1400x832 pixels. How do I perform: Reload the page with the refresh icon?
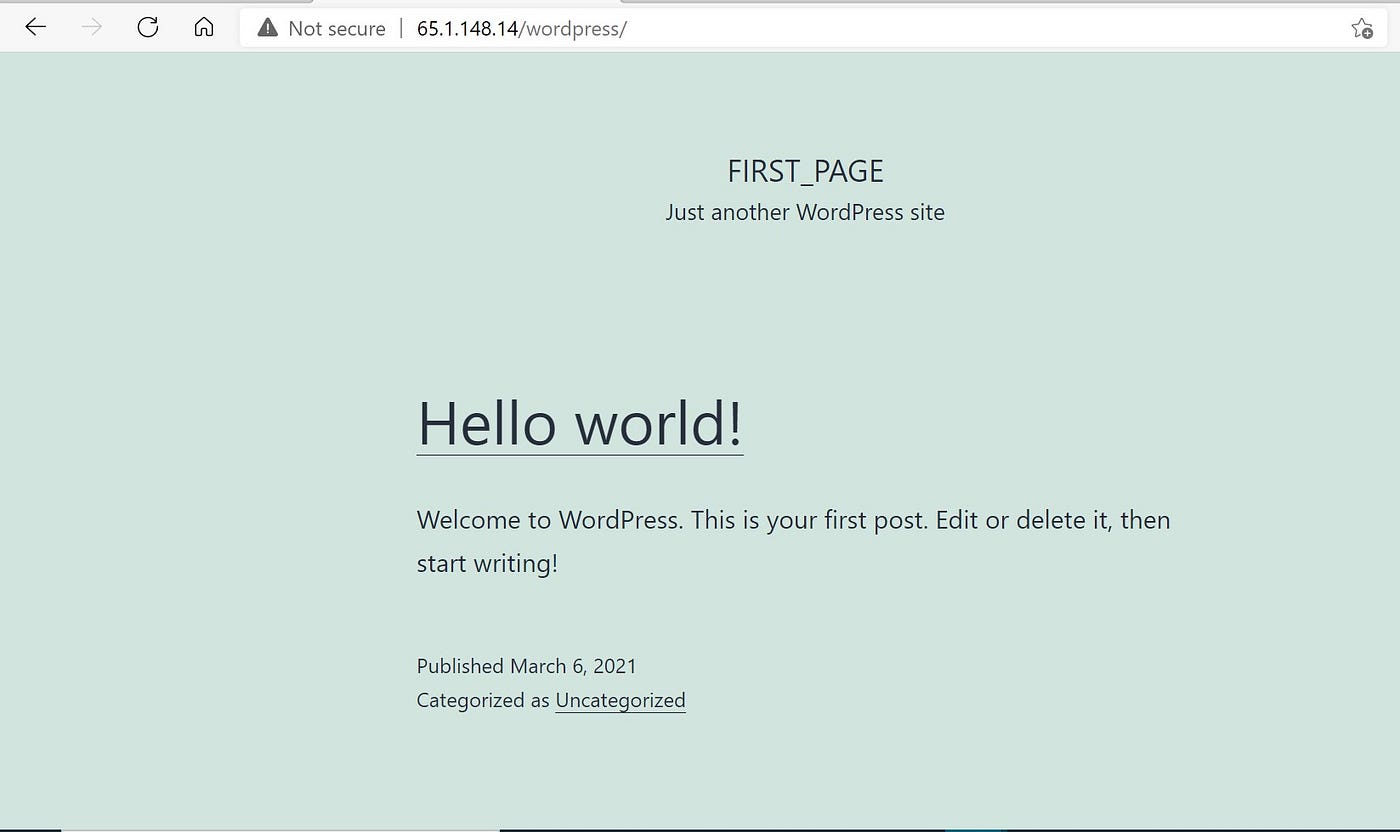pyautogui.click(x=148, y=28)
